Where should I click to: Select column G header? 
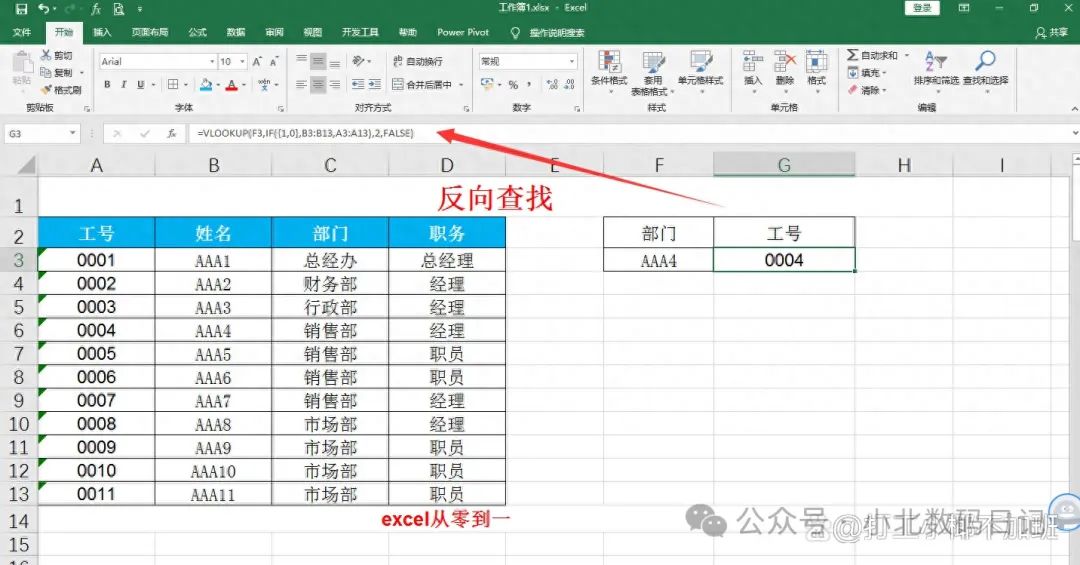[784, 165]
